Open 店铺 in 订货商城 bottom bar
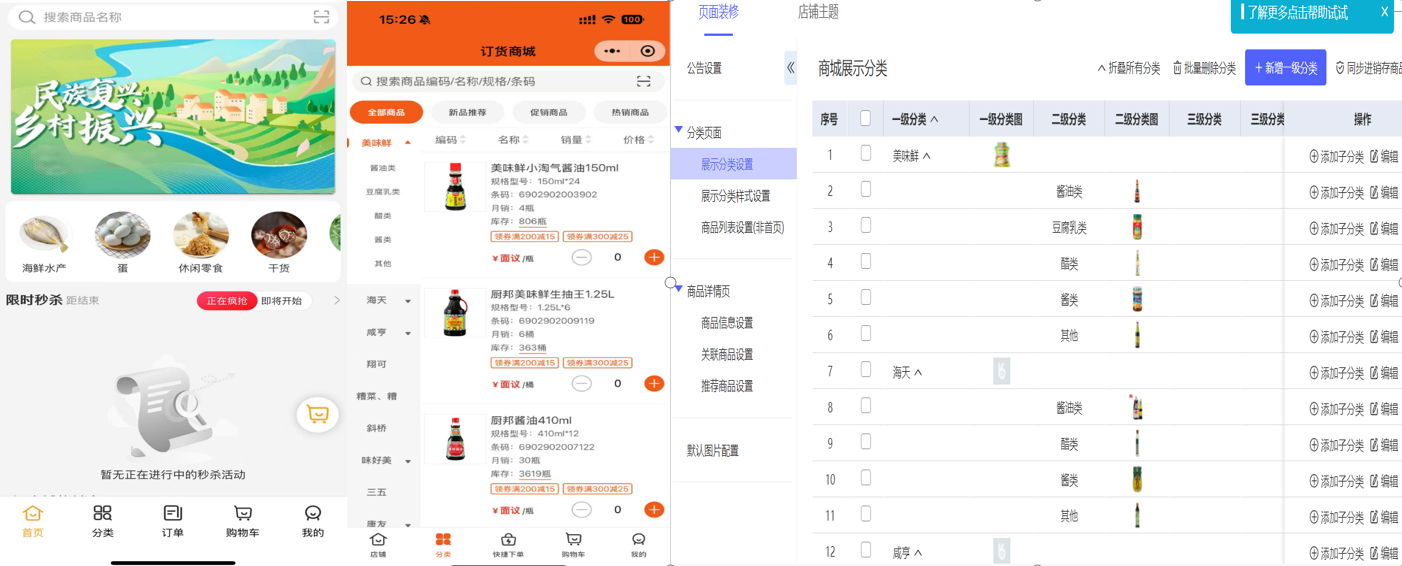The height and width of the screenshot is (566, 1402). click(x=378, y=545)
